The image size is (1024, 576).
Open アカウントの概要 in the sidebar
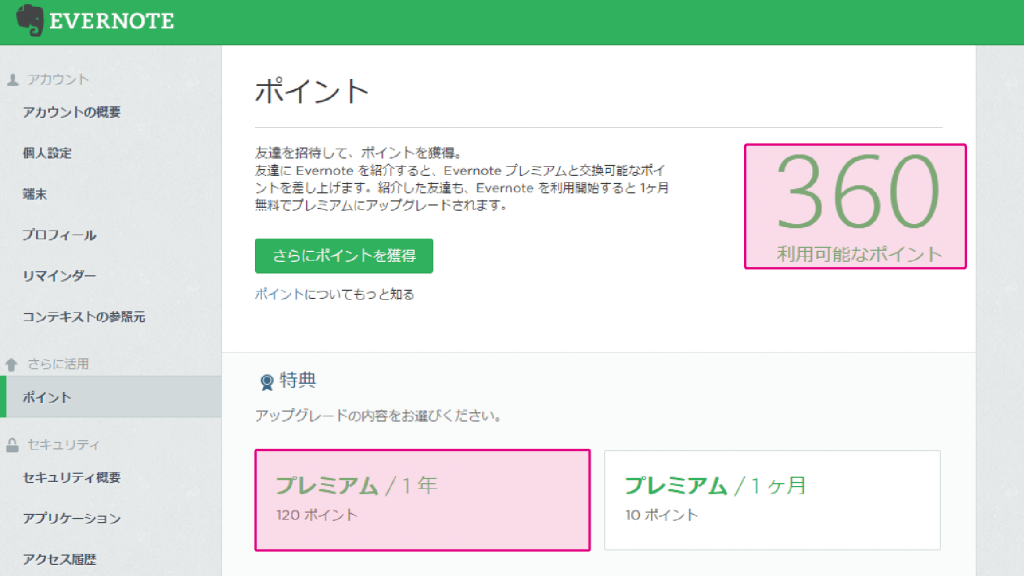point(72,112)
